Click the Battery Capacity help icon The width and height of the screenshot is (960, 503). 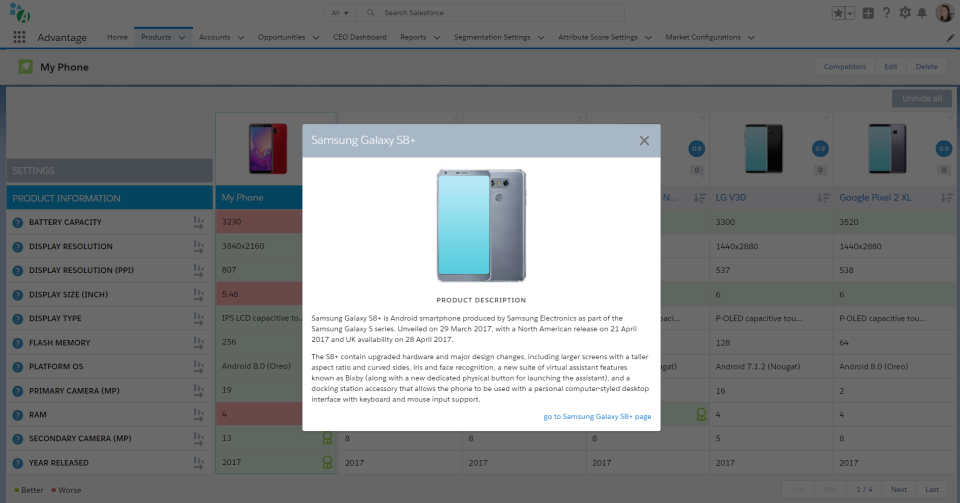point(18,223)
